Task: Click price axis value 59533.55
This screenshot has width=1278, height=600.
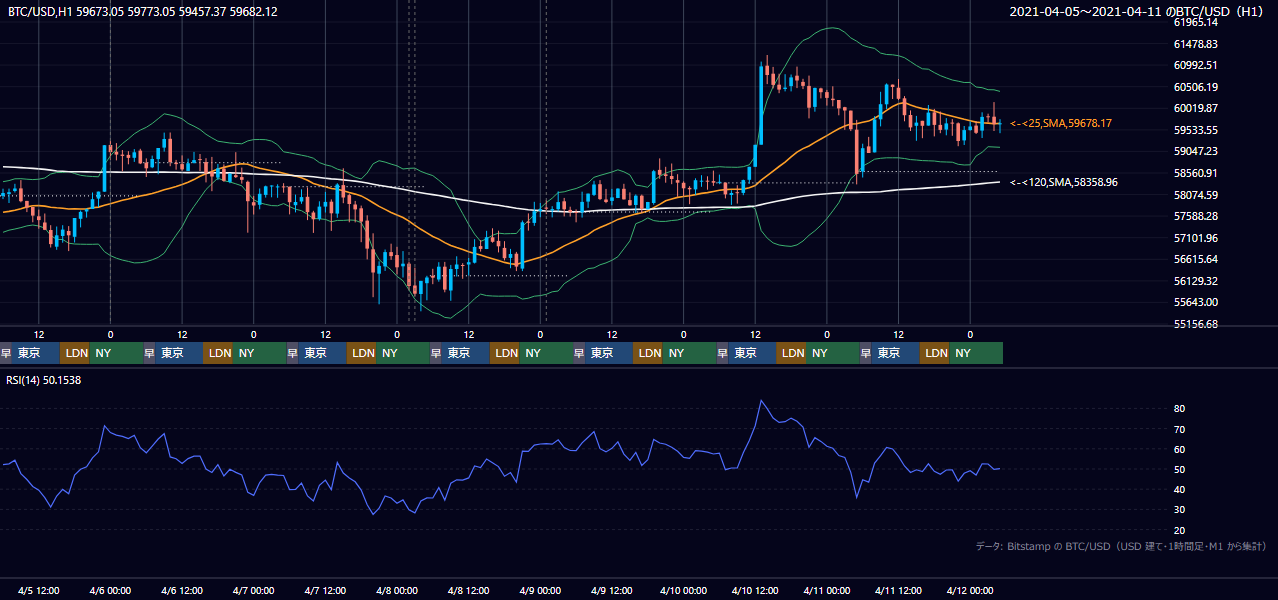Action: pos(1195,130)
